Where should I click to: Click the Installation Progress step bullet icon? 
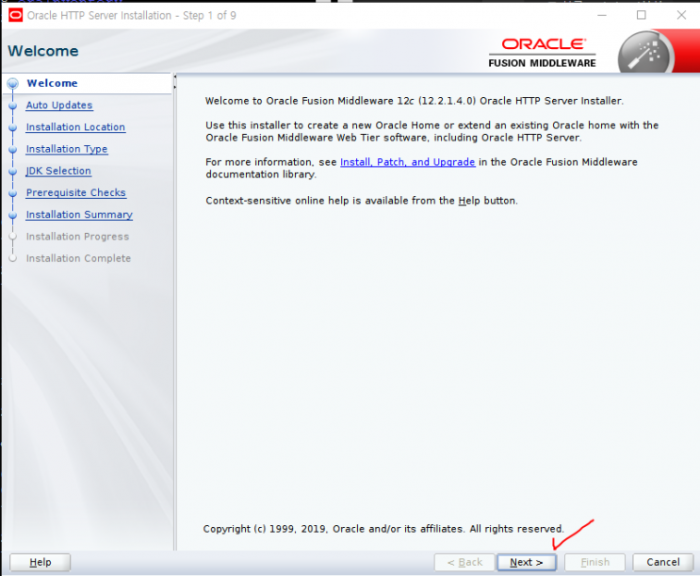tap(13, 237)
